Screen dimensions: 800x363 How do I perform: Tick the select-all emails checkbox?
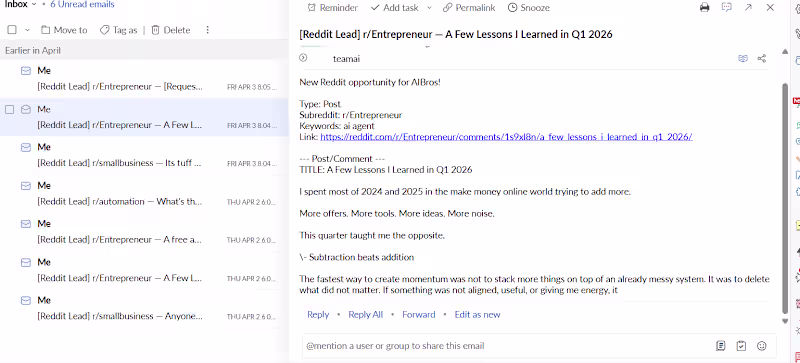[12, 30]
